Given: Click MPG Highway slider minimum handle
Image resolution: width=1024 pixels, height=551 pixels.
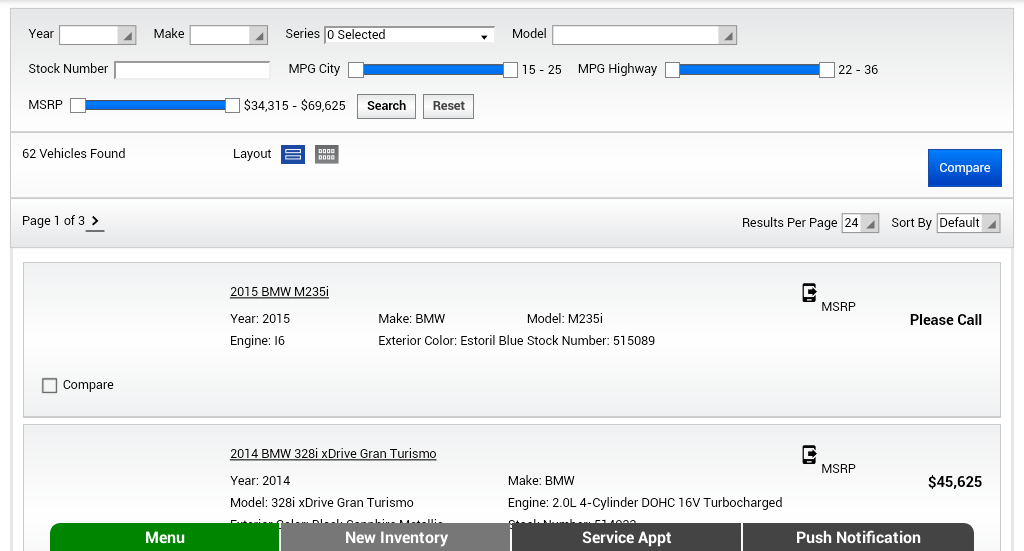Looking at the screenshot, I should (x=673, y=70).
